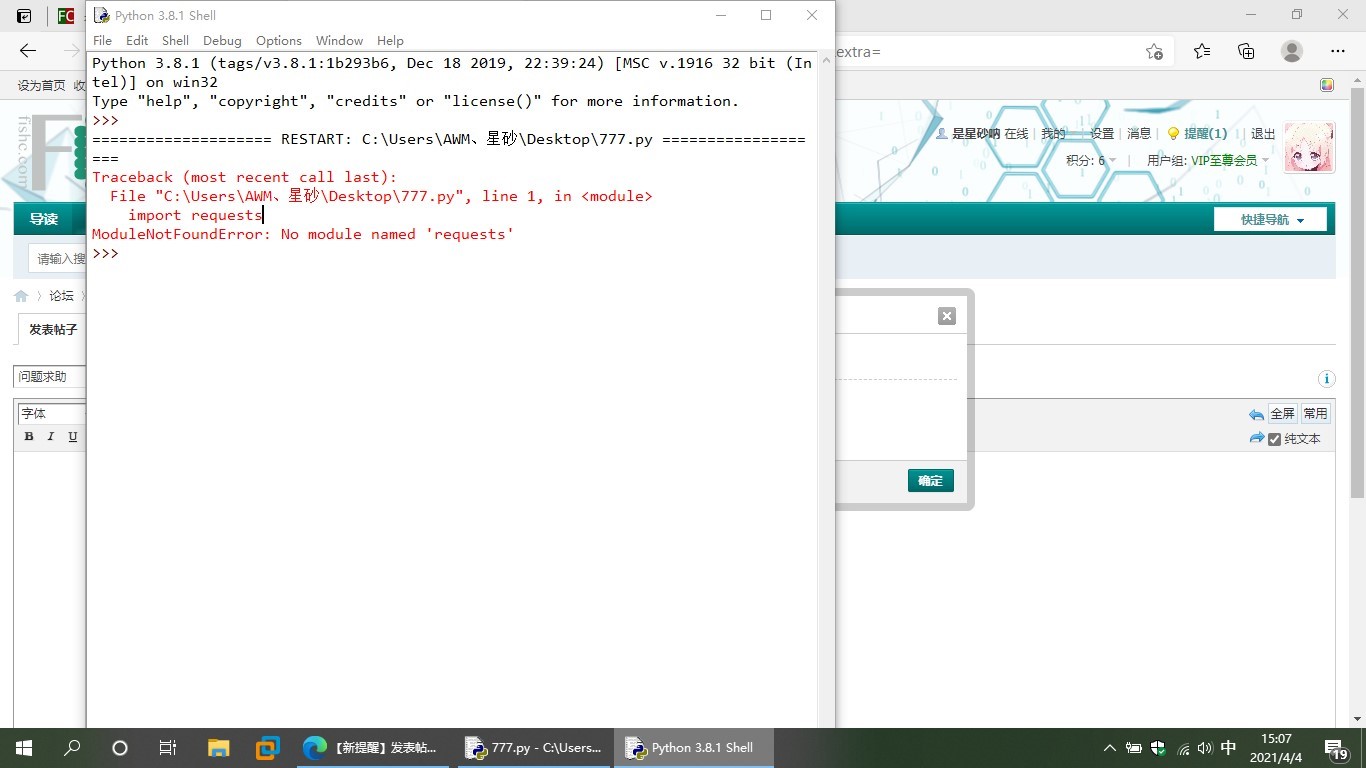Click the ModuleNotFoundError message line
Viewport: 1366px width, 768px height.
click(303, 234)
